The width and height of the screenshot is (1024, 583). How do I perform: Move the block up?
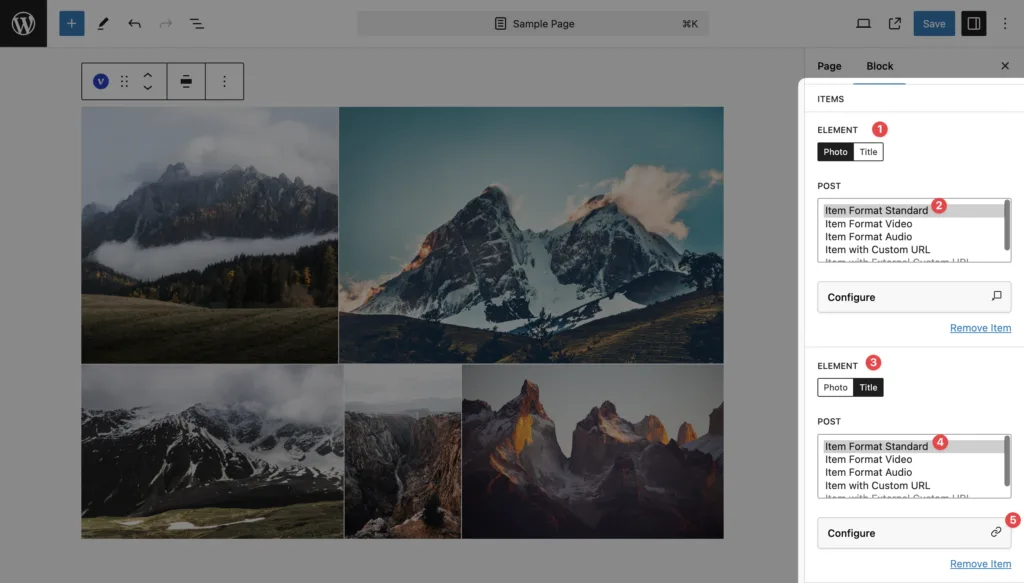point(148,75)
